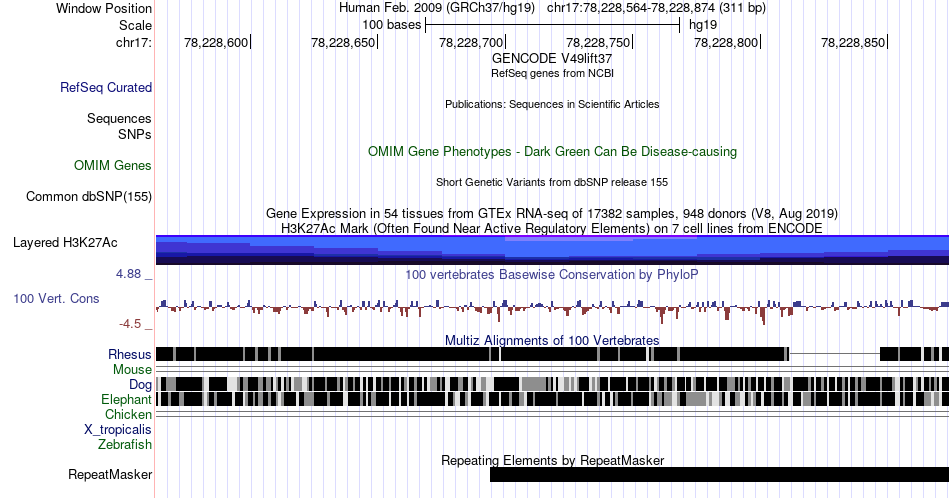950x498 pixels.
Task: Click the Publications: Sequences in Scientific Articles title
Action: click(552, 104)
